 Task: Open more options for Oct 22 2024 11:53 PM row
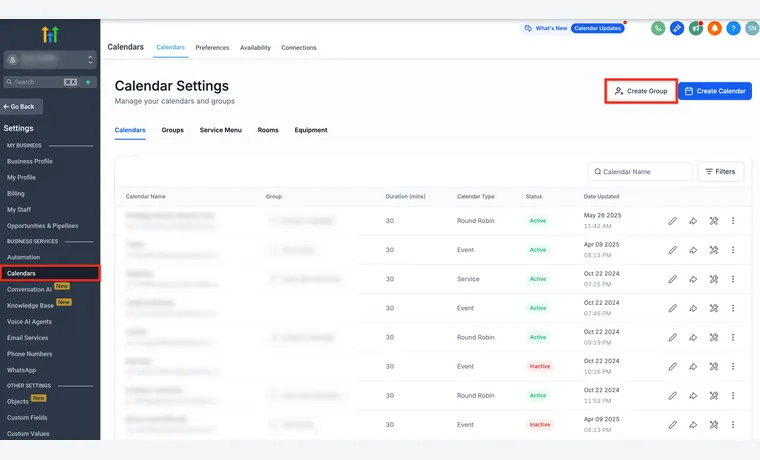733,396
